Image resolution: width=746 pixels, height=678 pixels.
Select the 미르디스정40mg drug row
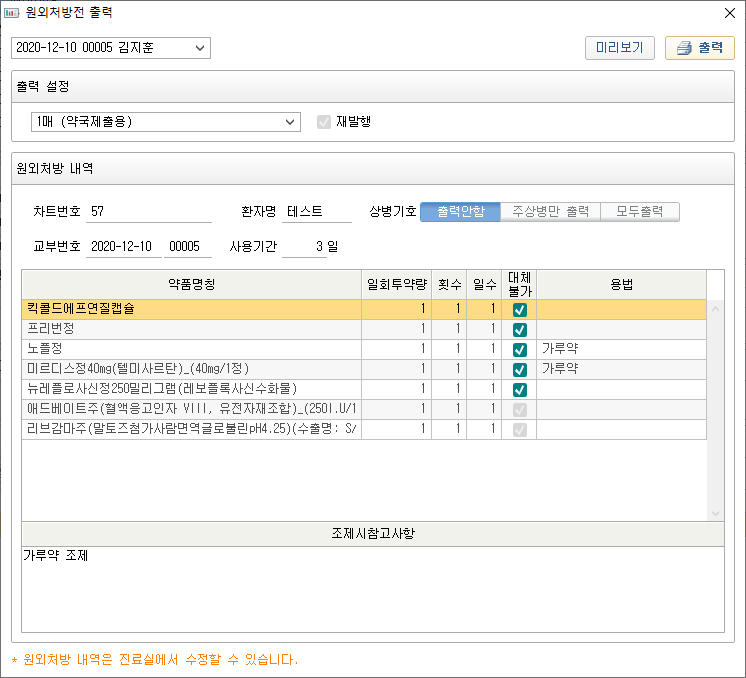(190, 369)
